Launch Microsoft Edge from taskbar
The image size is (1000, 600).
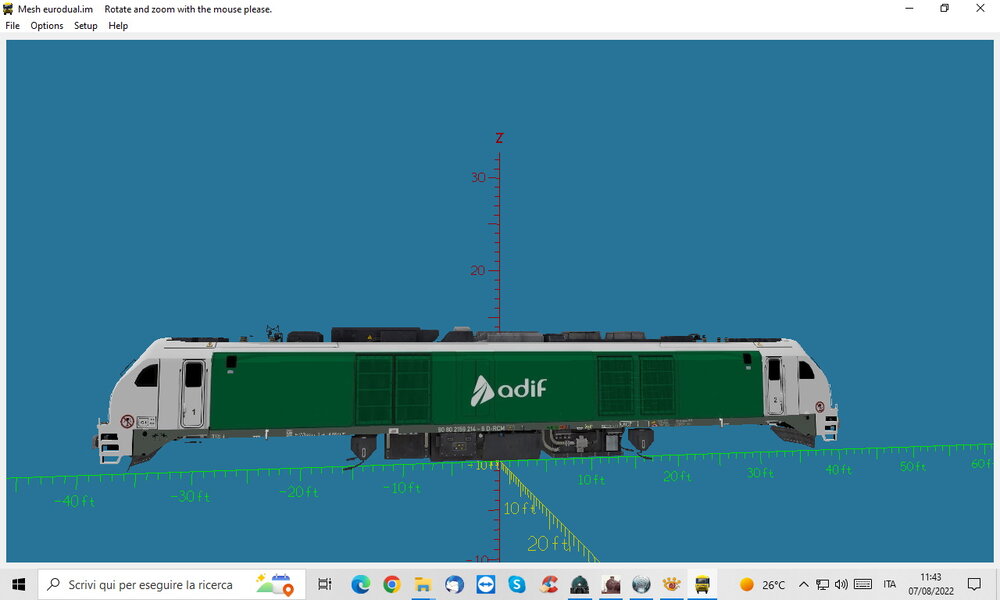[360, 584]
